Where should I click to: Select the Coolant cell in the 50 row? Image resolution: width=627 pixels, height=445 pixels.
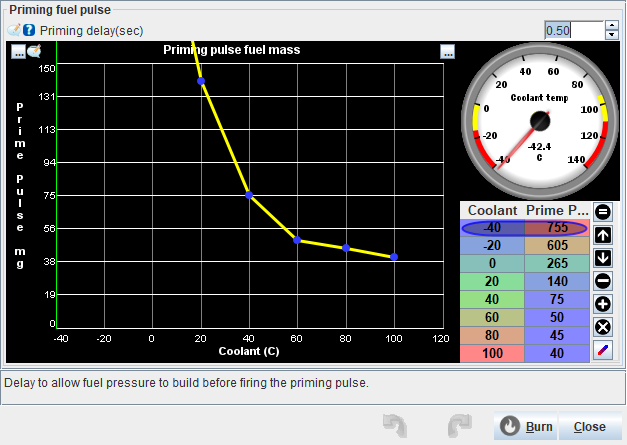492,317
